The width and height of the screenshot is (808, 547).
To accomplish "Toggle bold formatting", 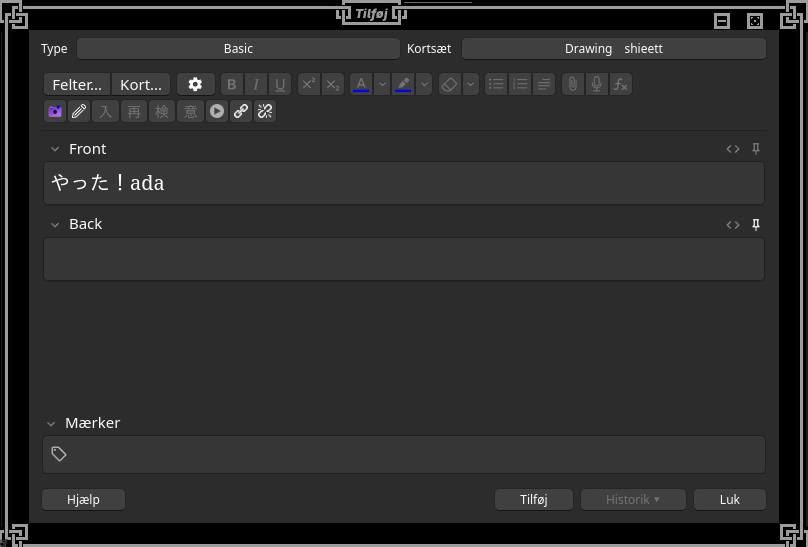I will tap(232, 84).
